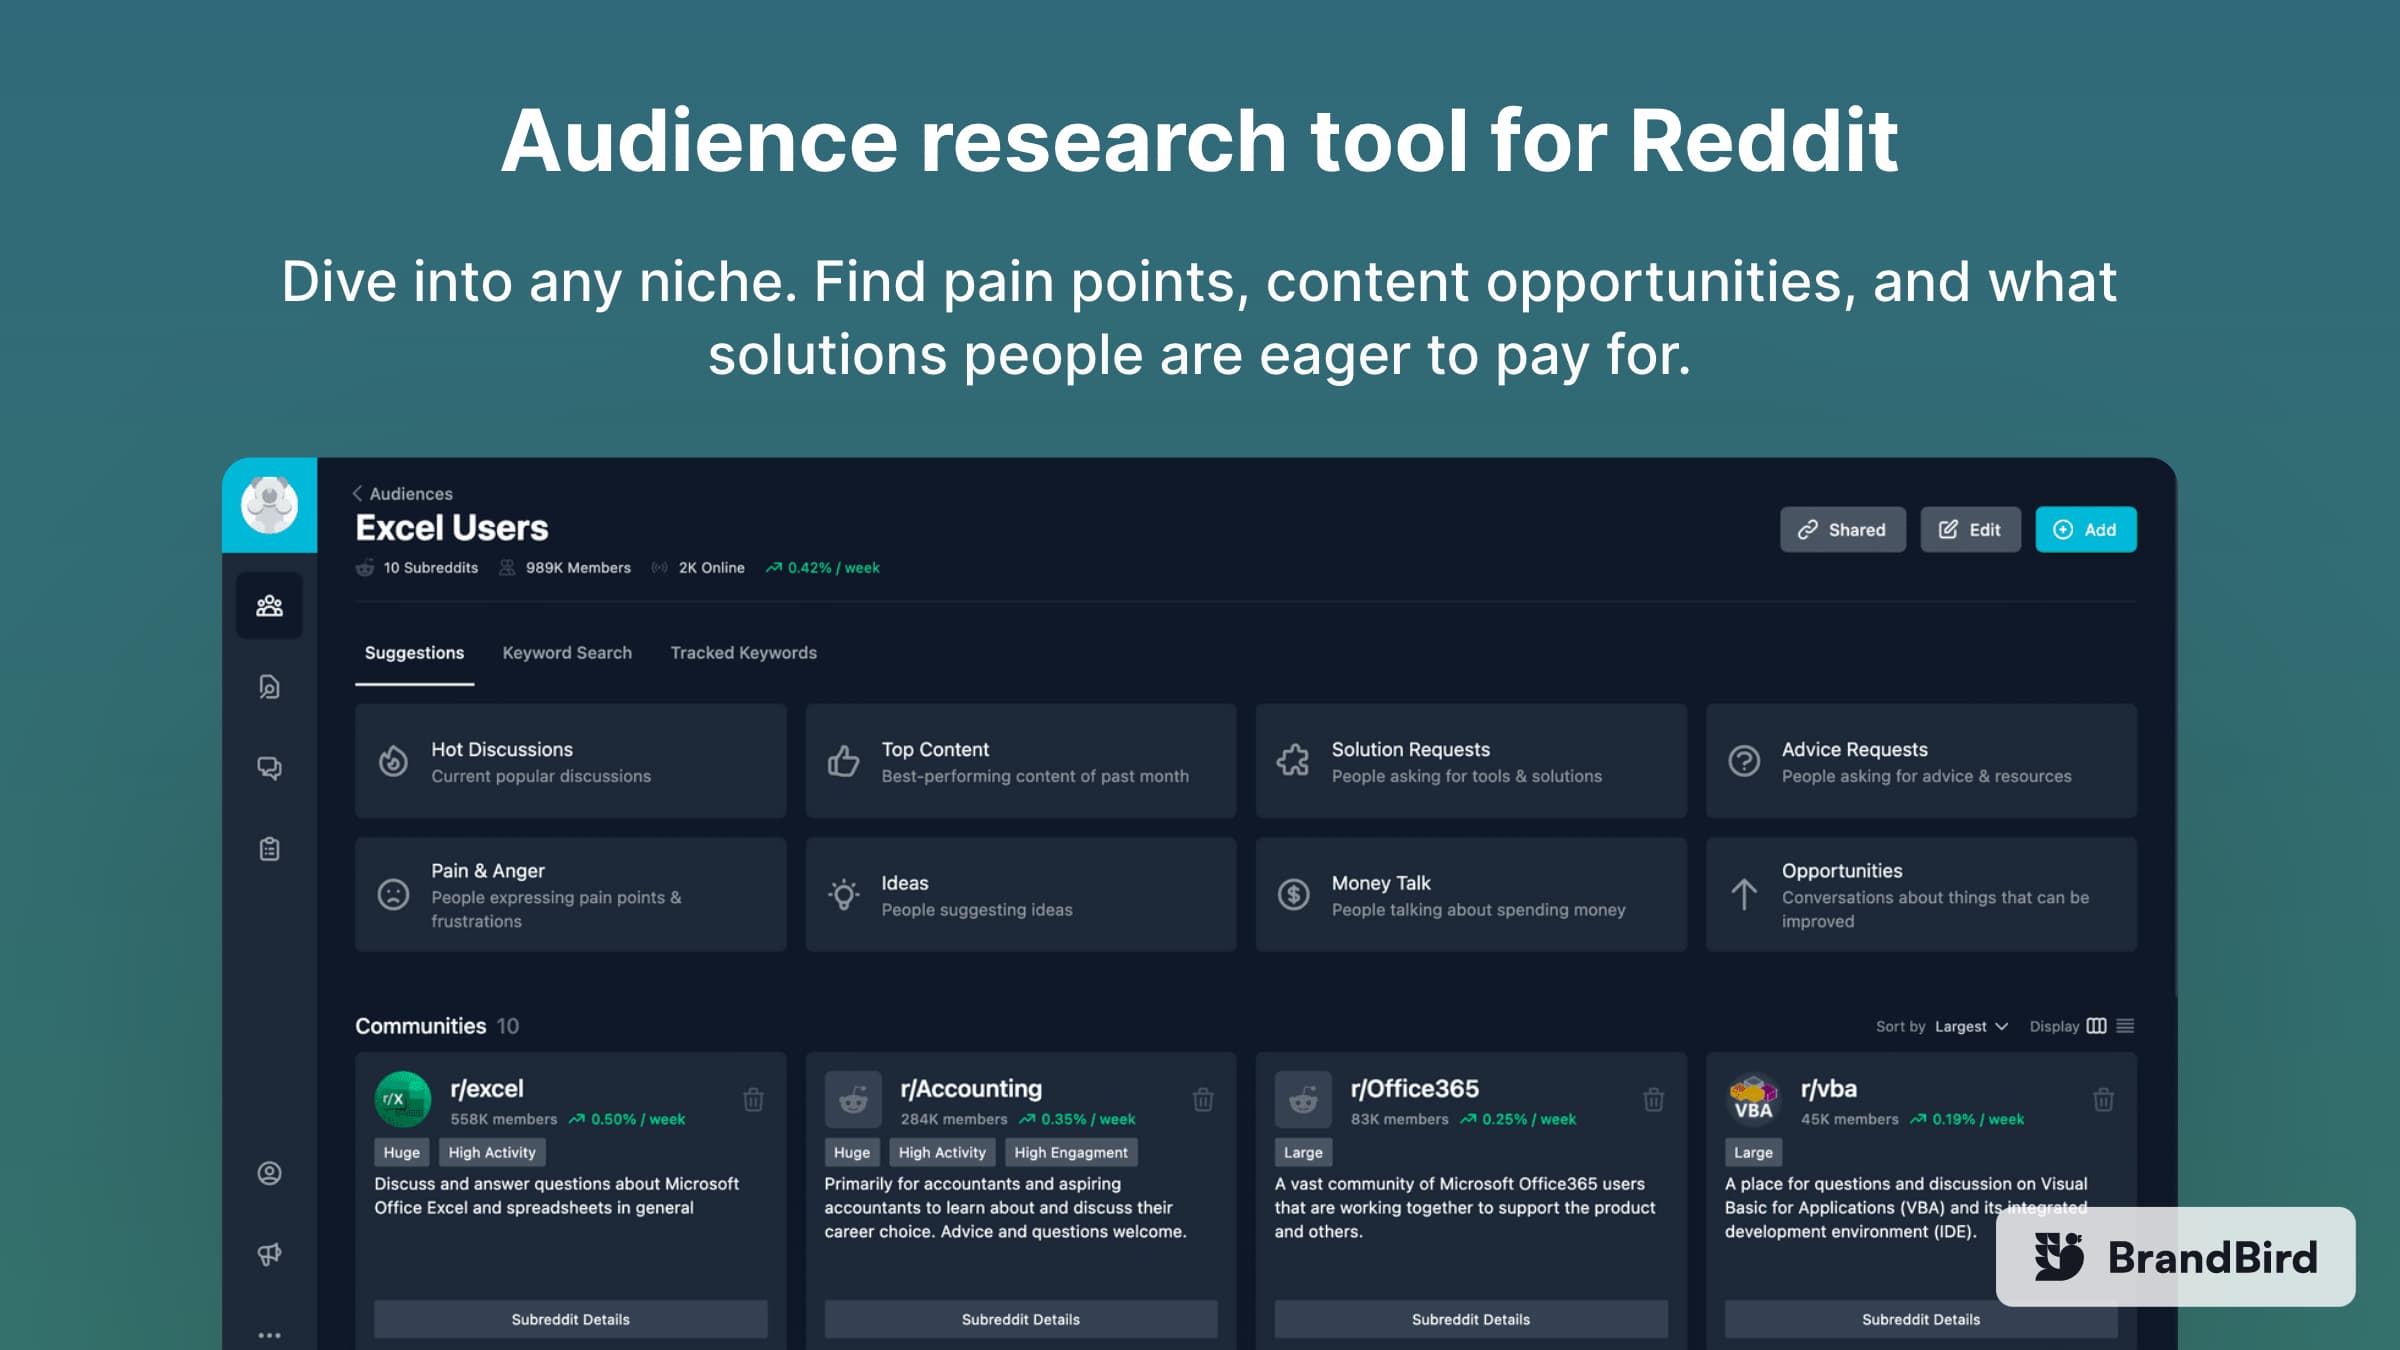
Task: Open the Audiences section in sidebar
Action: point(269,606)
